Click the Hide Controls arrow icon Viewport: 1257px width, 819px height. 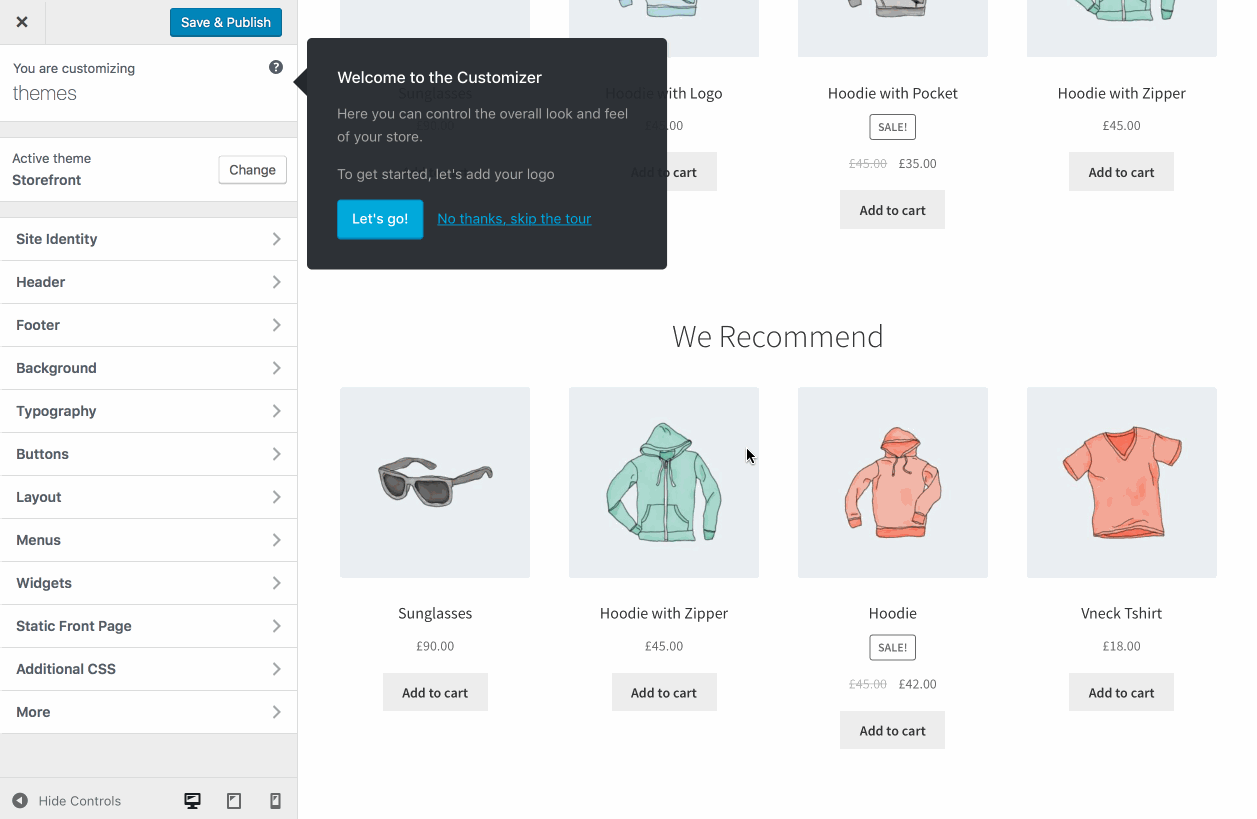click(x=20, y=801)
